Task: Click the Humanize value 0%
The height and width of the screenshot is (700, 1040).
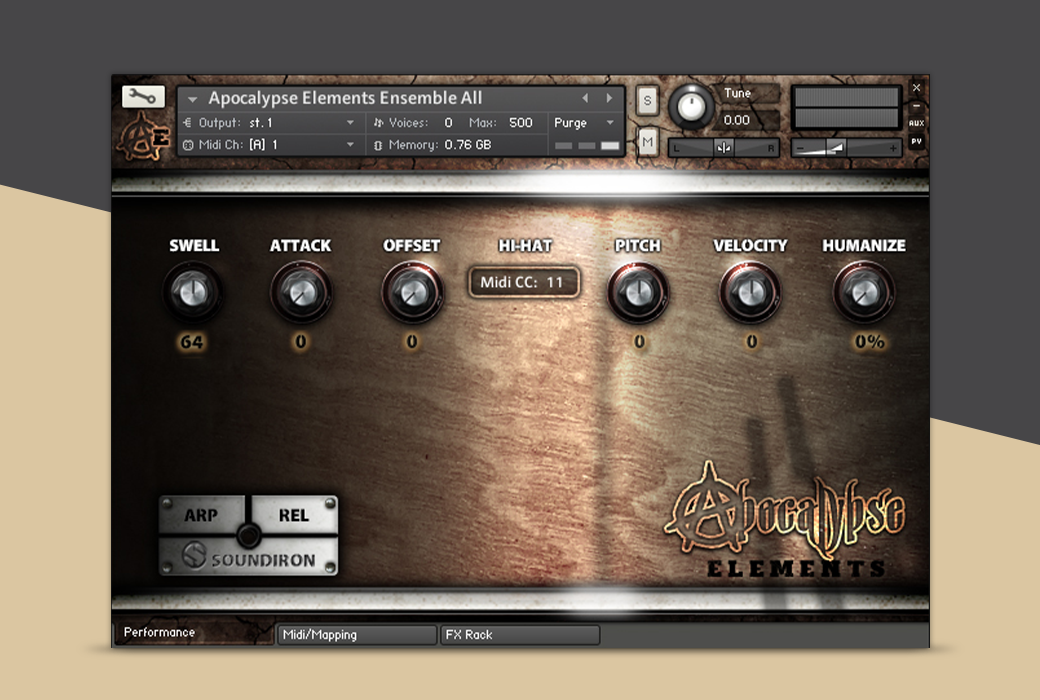Action: tap(870, 342)
